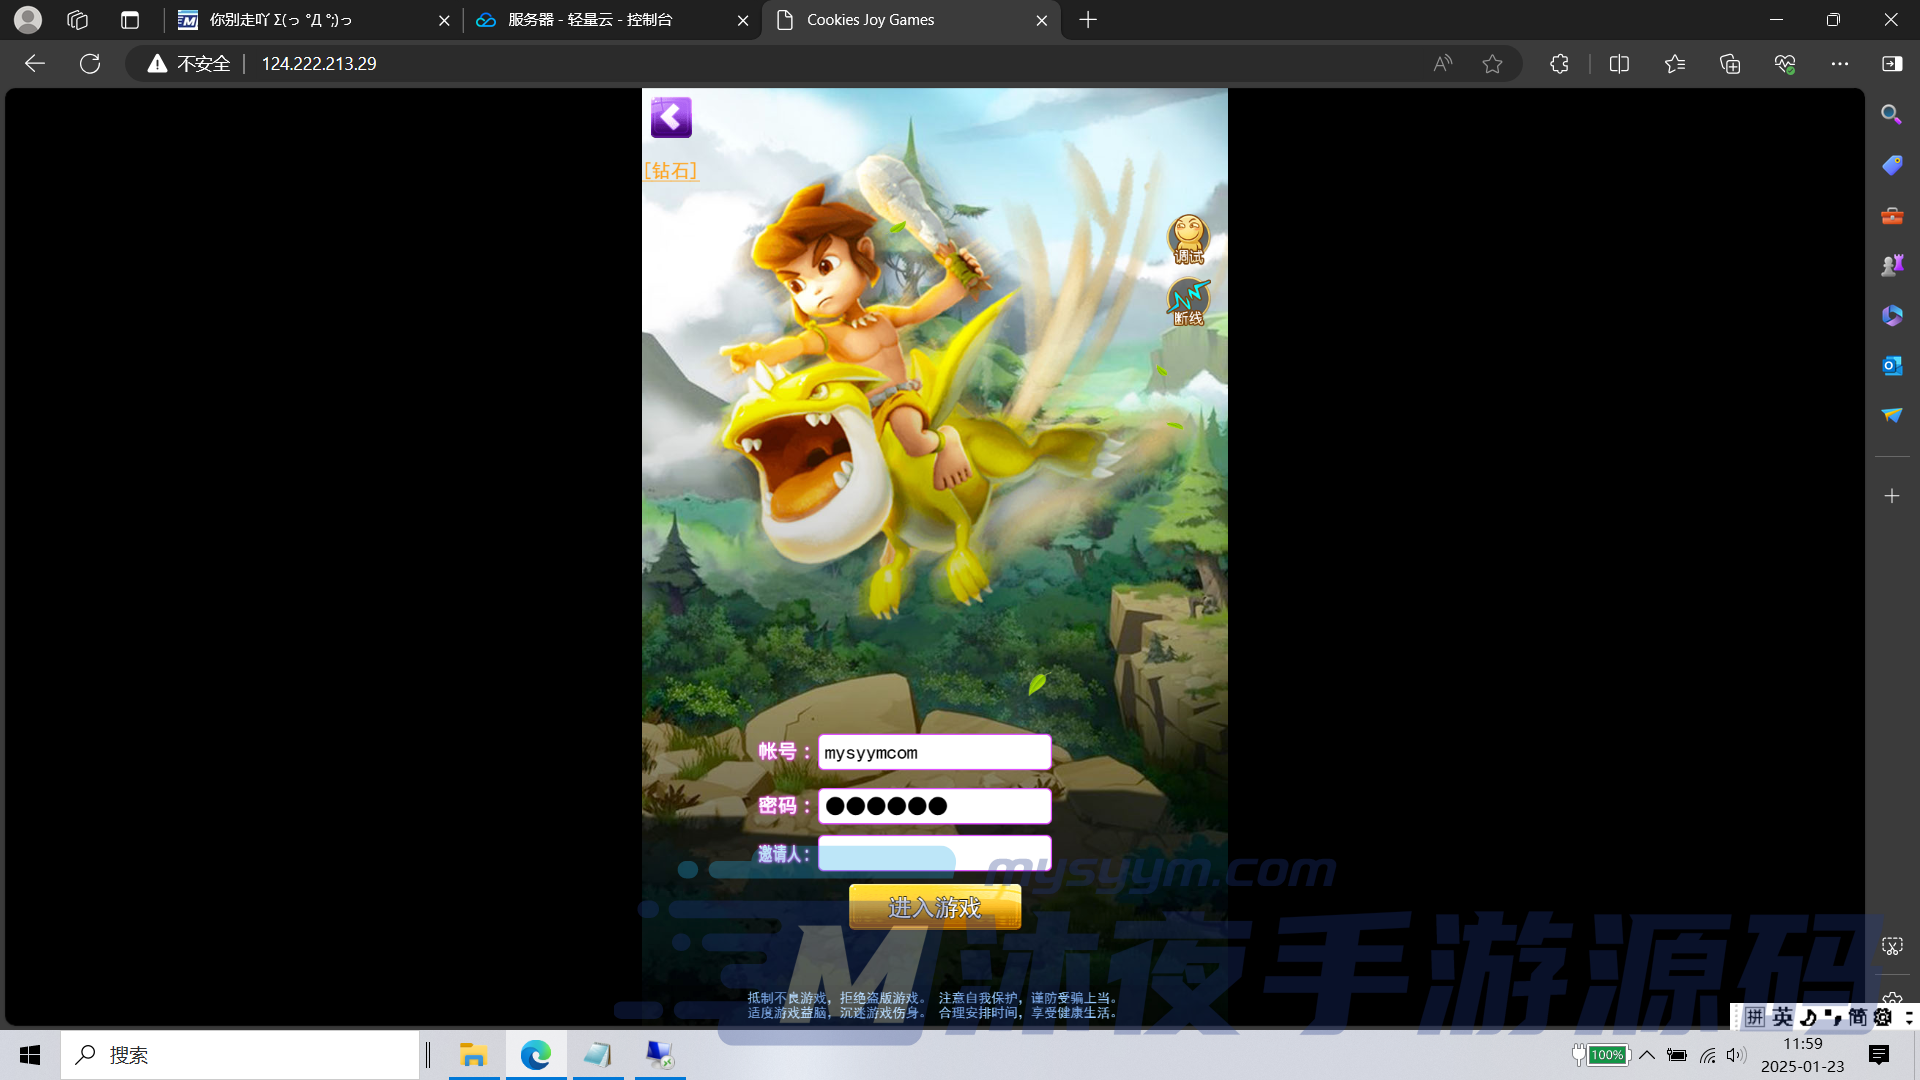Show hidden system tray icons chevron
This screenshot has height=1080, width=1920.
[x=1647, y=1055]
